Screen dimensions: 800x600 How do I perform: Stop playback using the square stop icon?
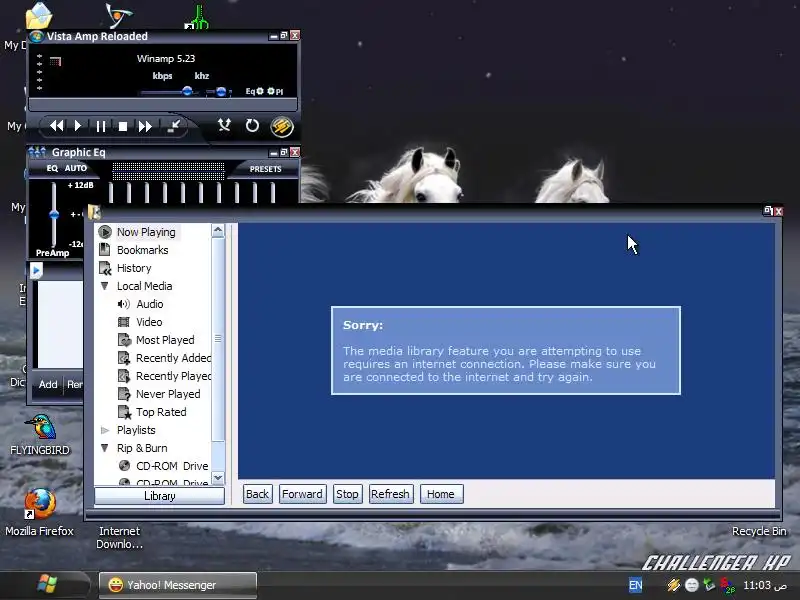pos(122,126)
